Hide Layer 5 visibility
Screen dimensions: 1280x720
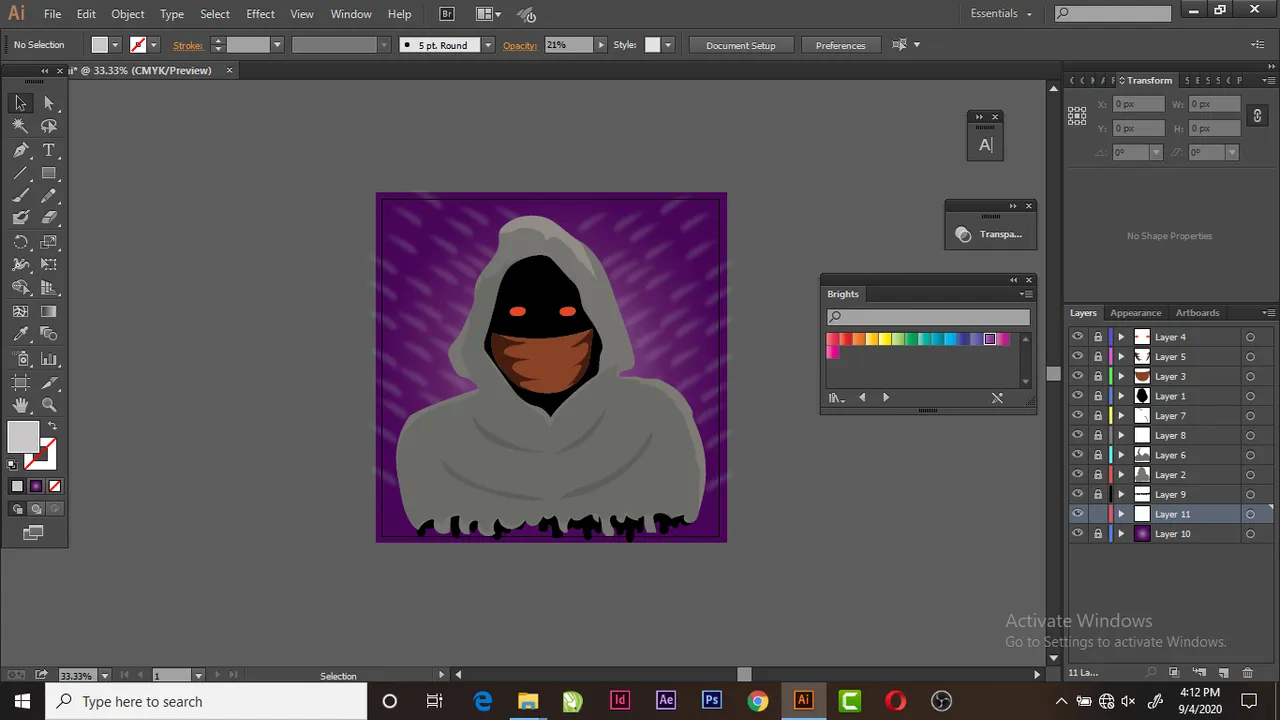pyautogui.click(x=1077, y=356)
